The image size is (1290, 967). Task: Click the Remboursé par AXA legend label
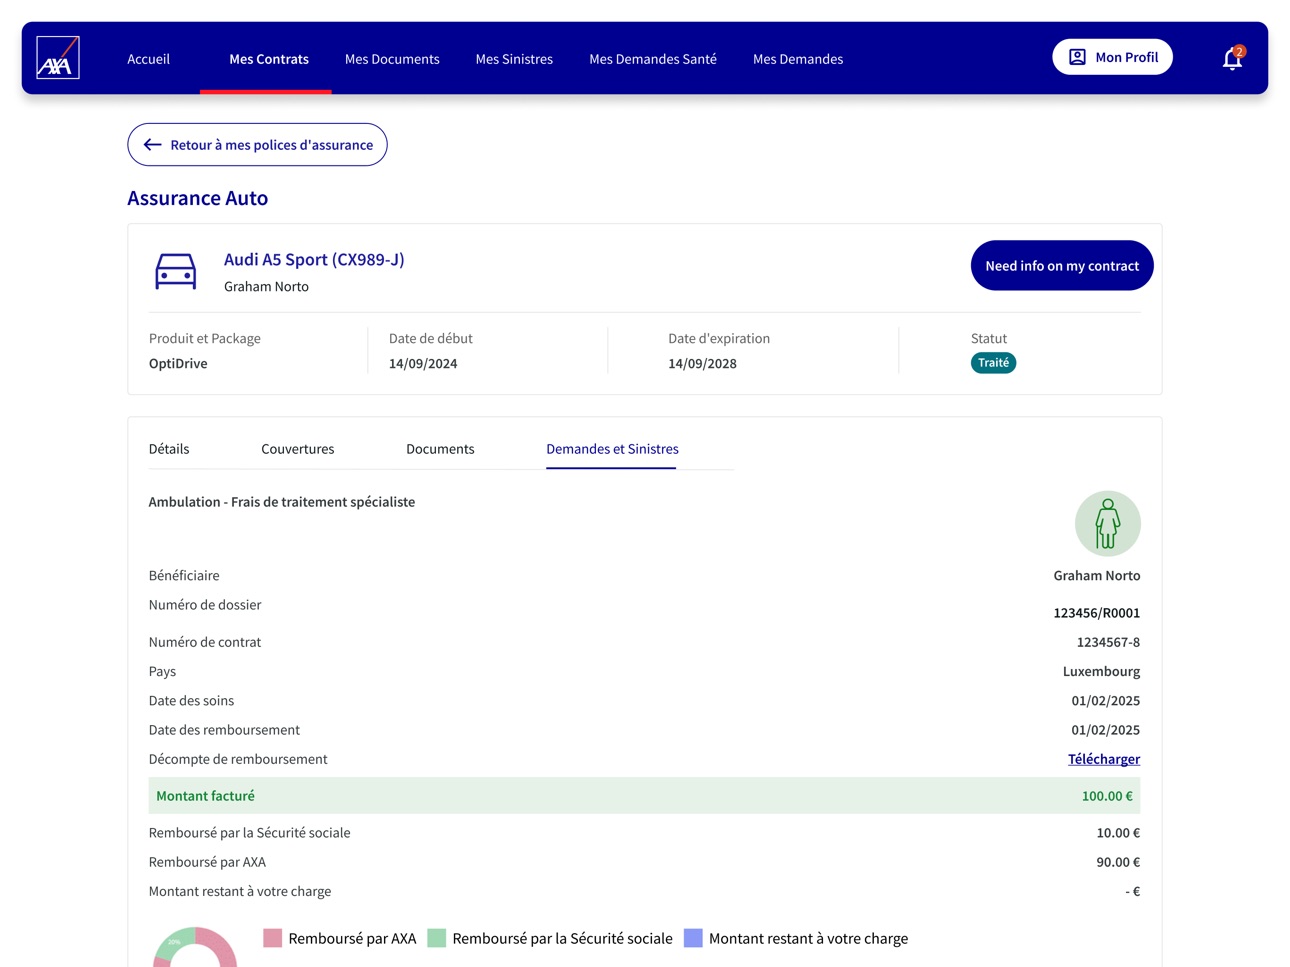352,938
